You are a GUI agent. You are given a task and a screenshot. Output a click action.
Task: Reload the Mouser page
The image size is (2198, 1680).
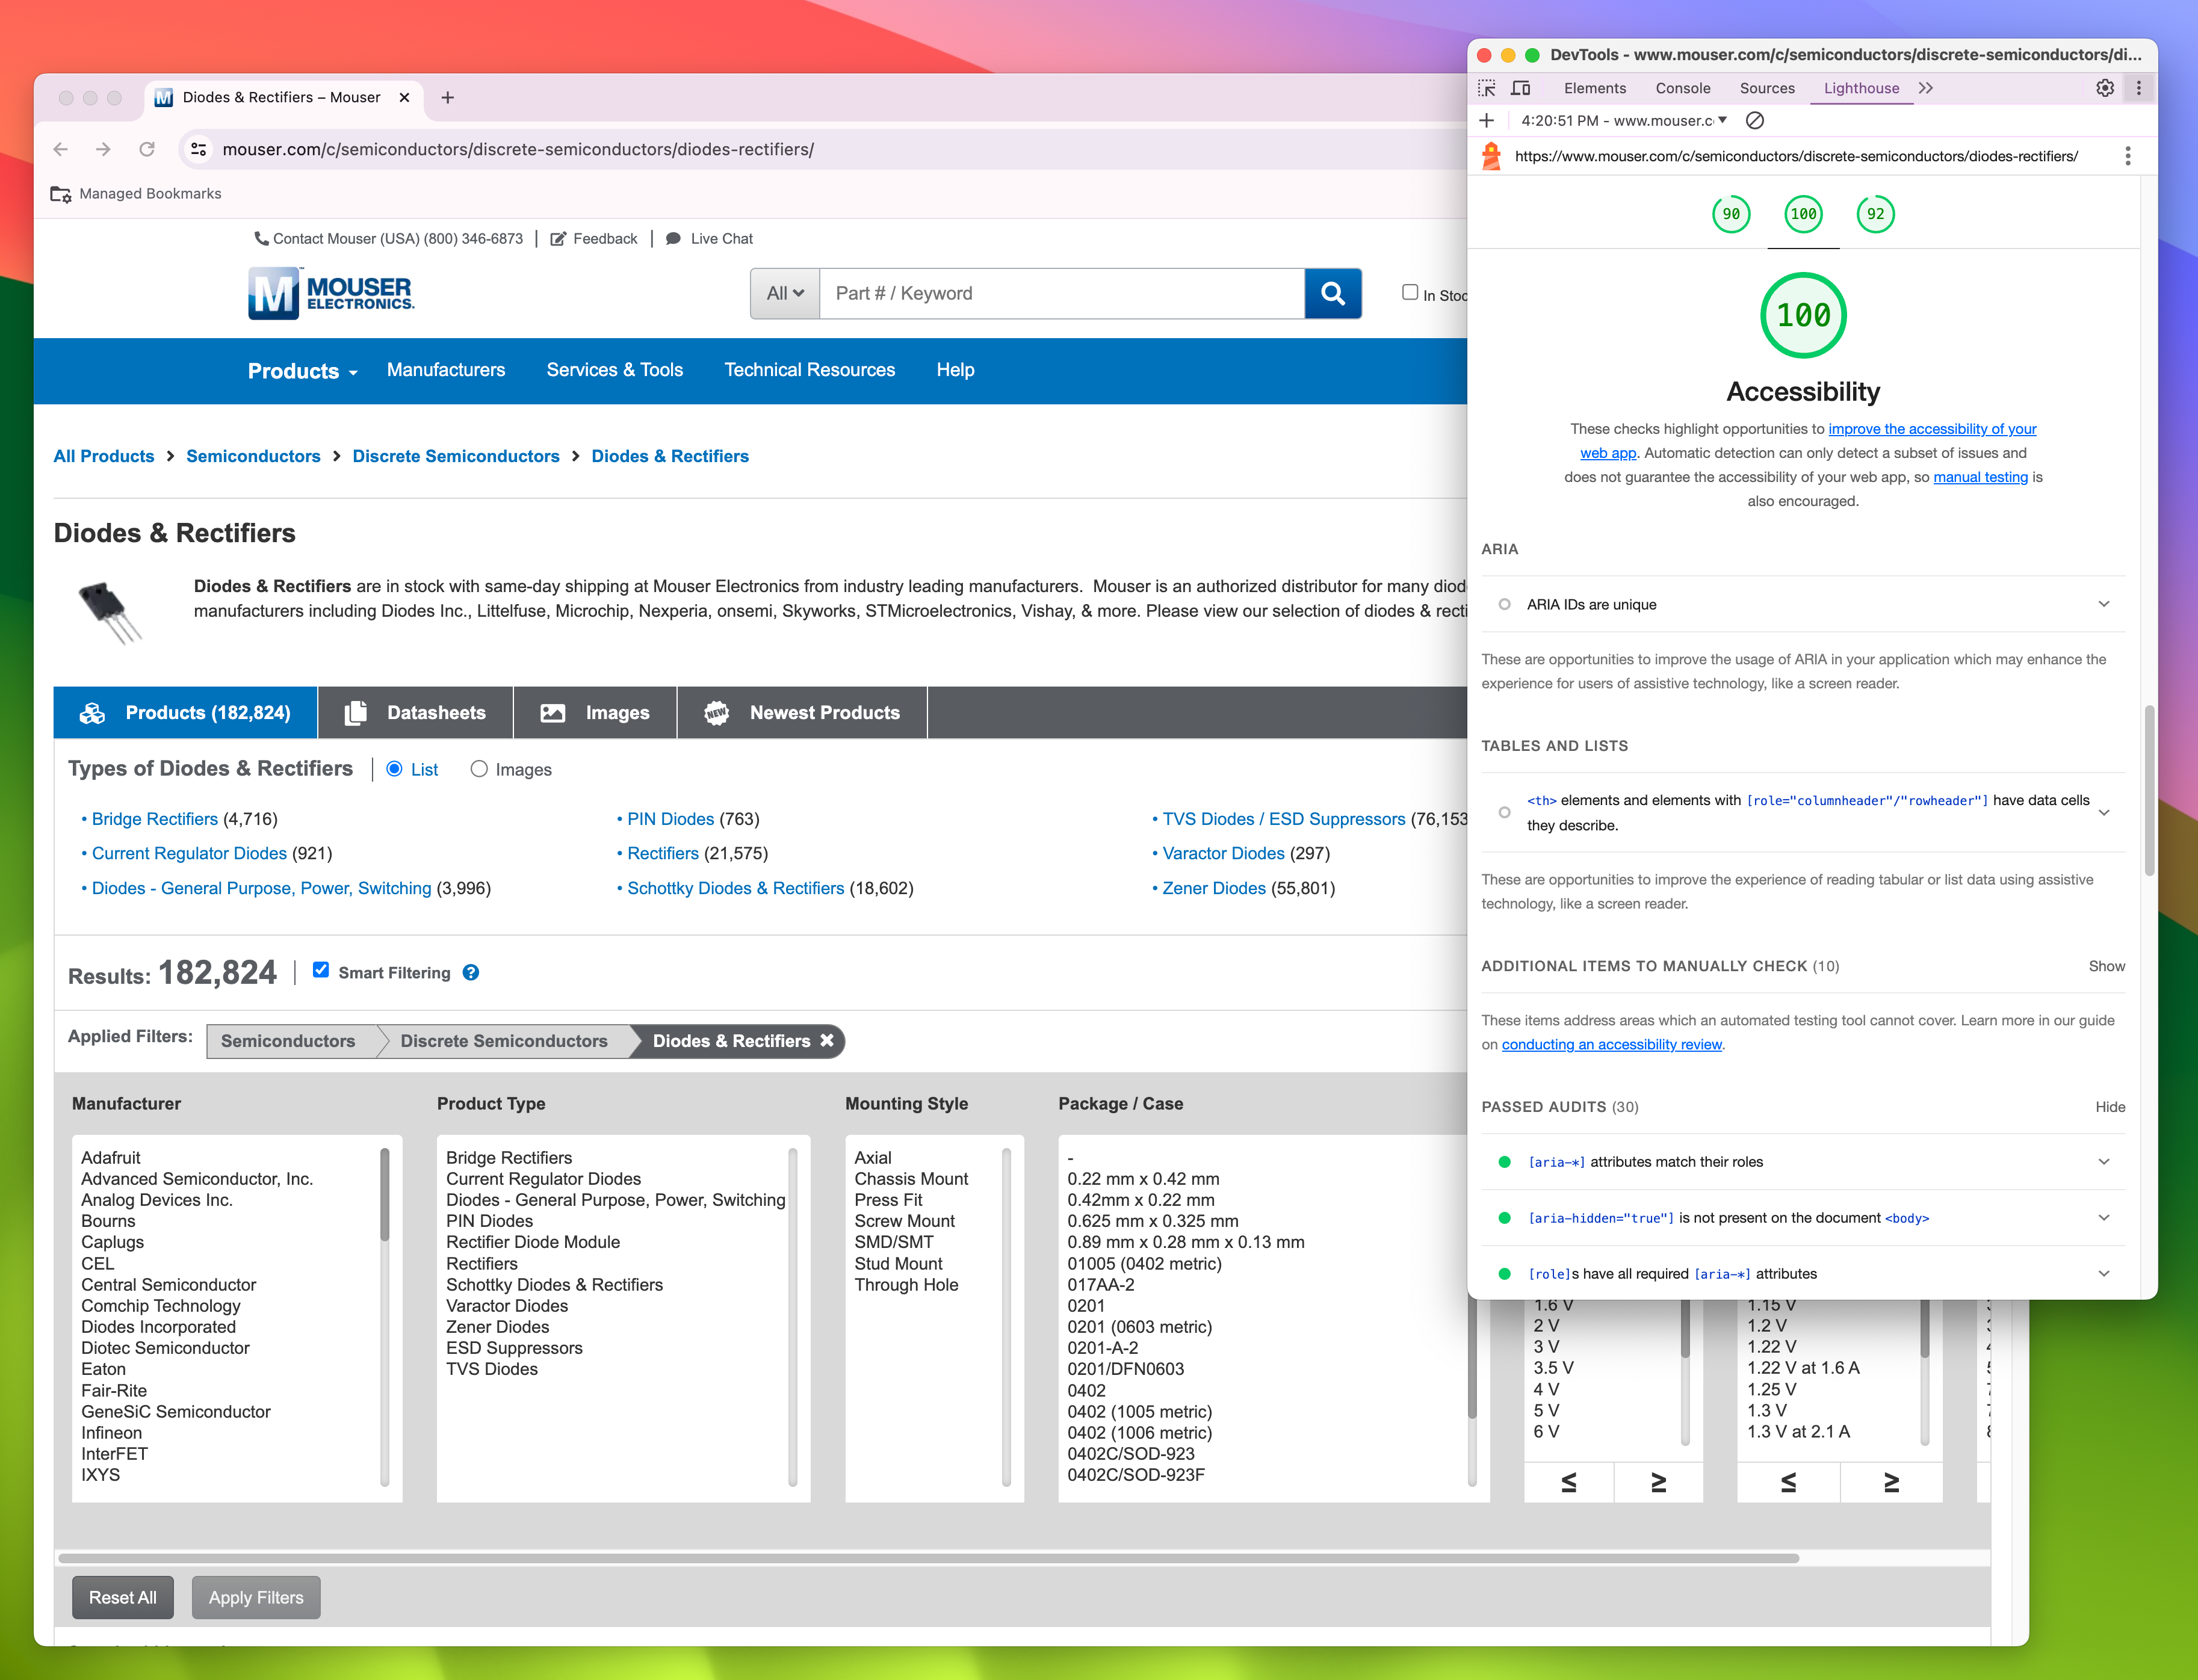[147, 149]
